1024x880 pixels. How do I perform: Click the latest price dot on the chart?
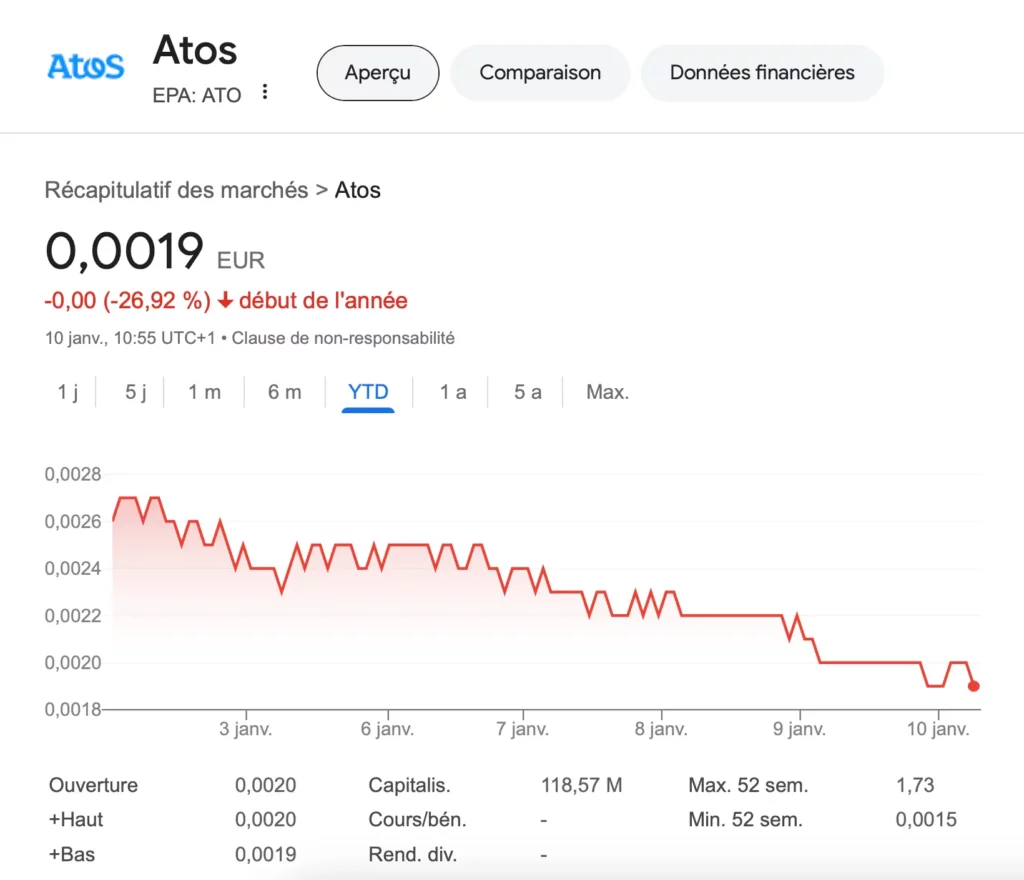[x=973, y=685]
